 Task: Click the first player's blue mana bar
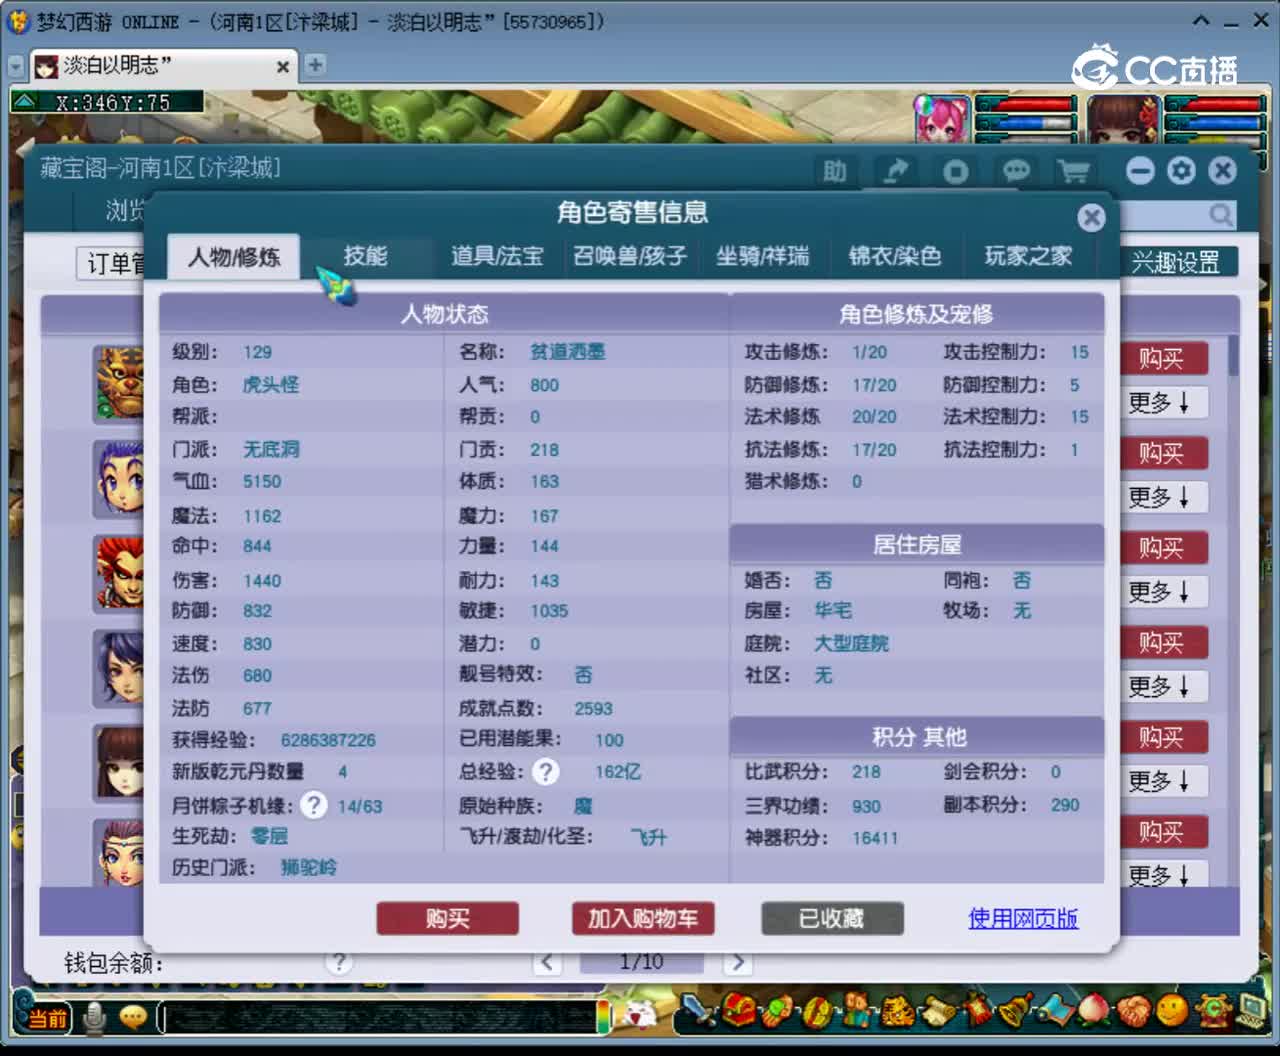tap(1027, 123)
